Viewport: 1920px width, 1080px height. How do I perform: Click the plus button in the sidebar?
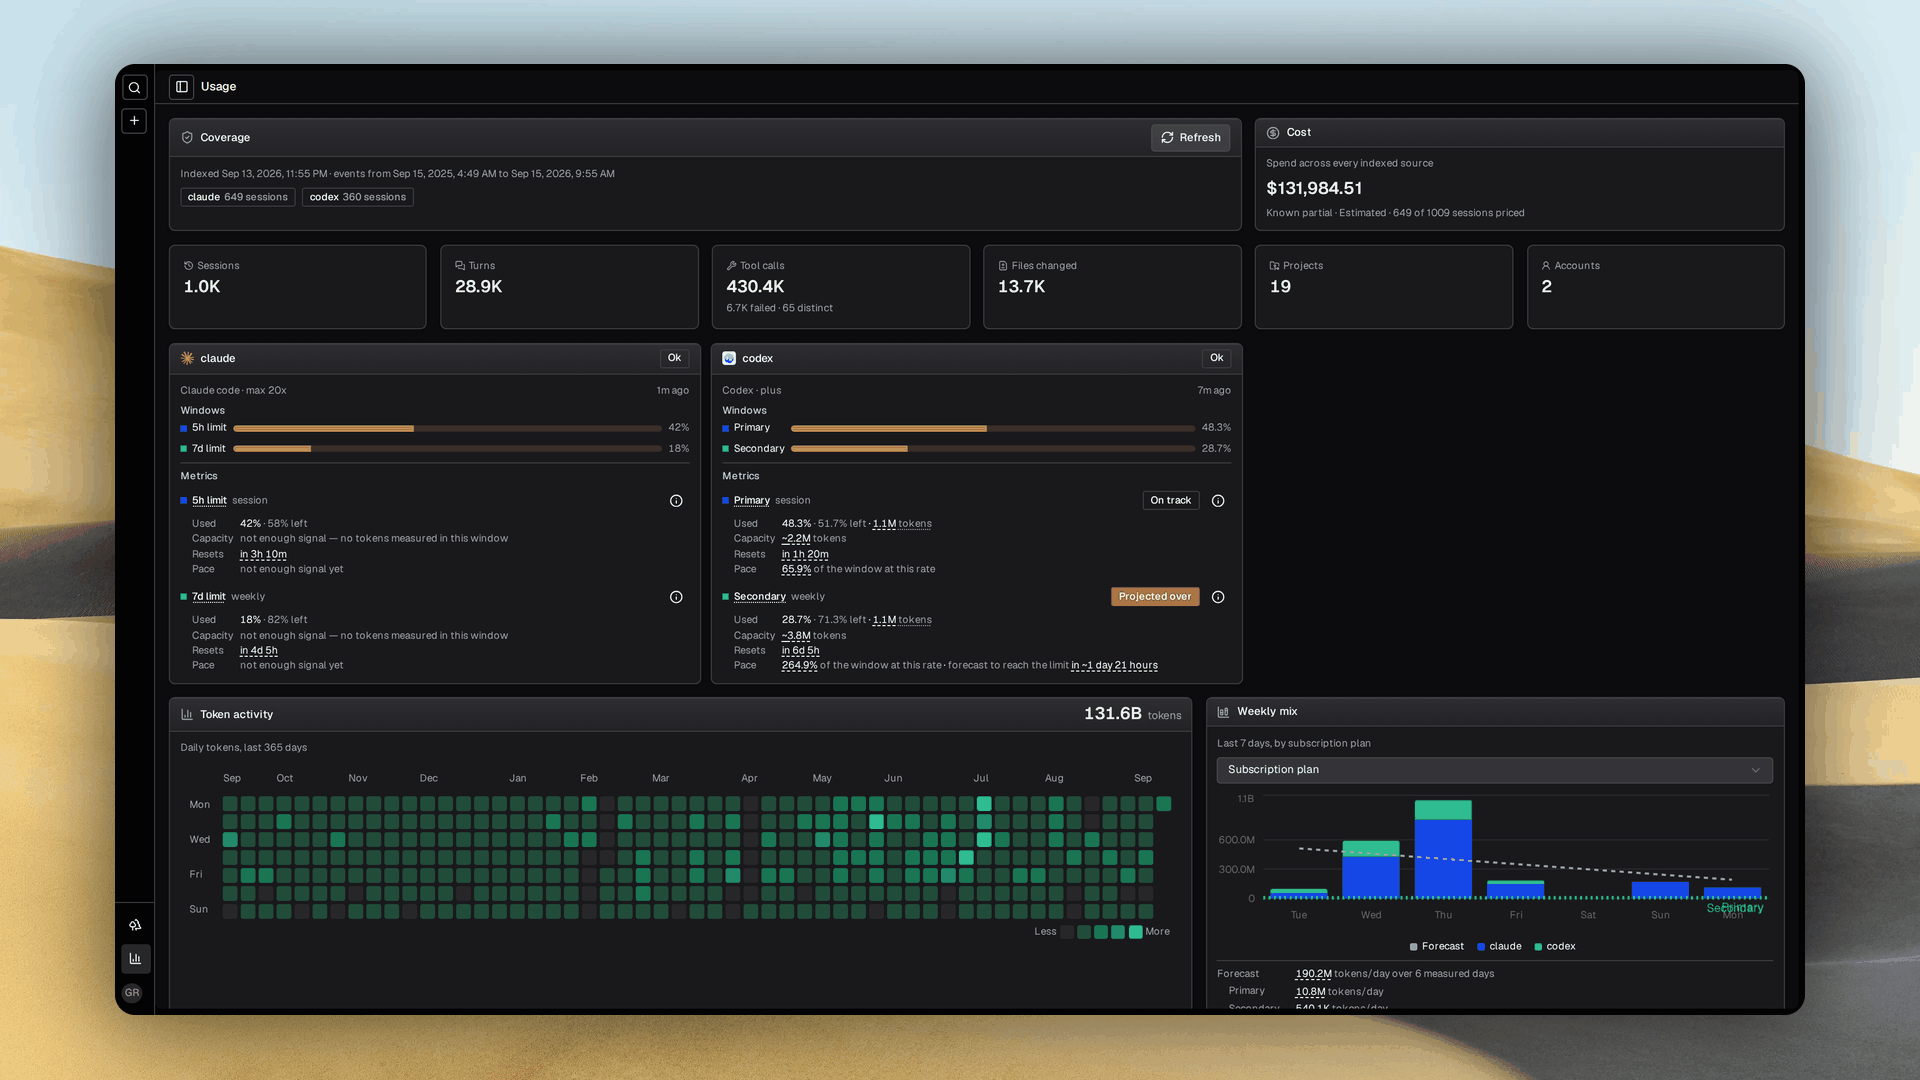(x=135, y=121)
